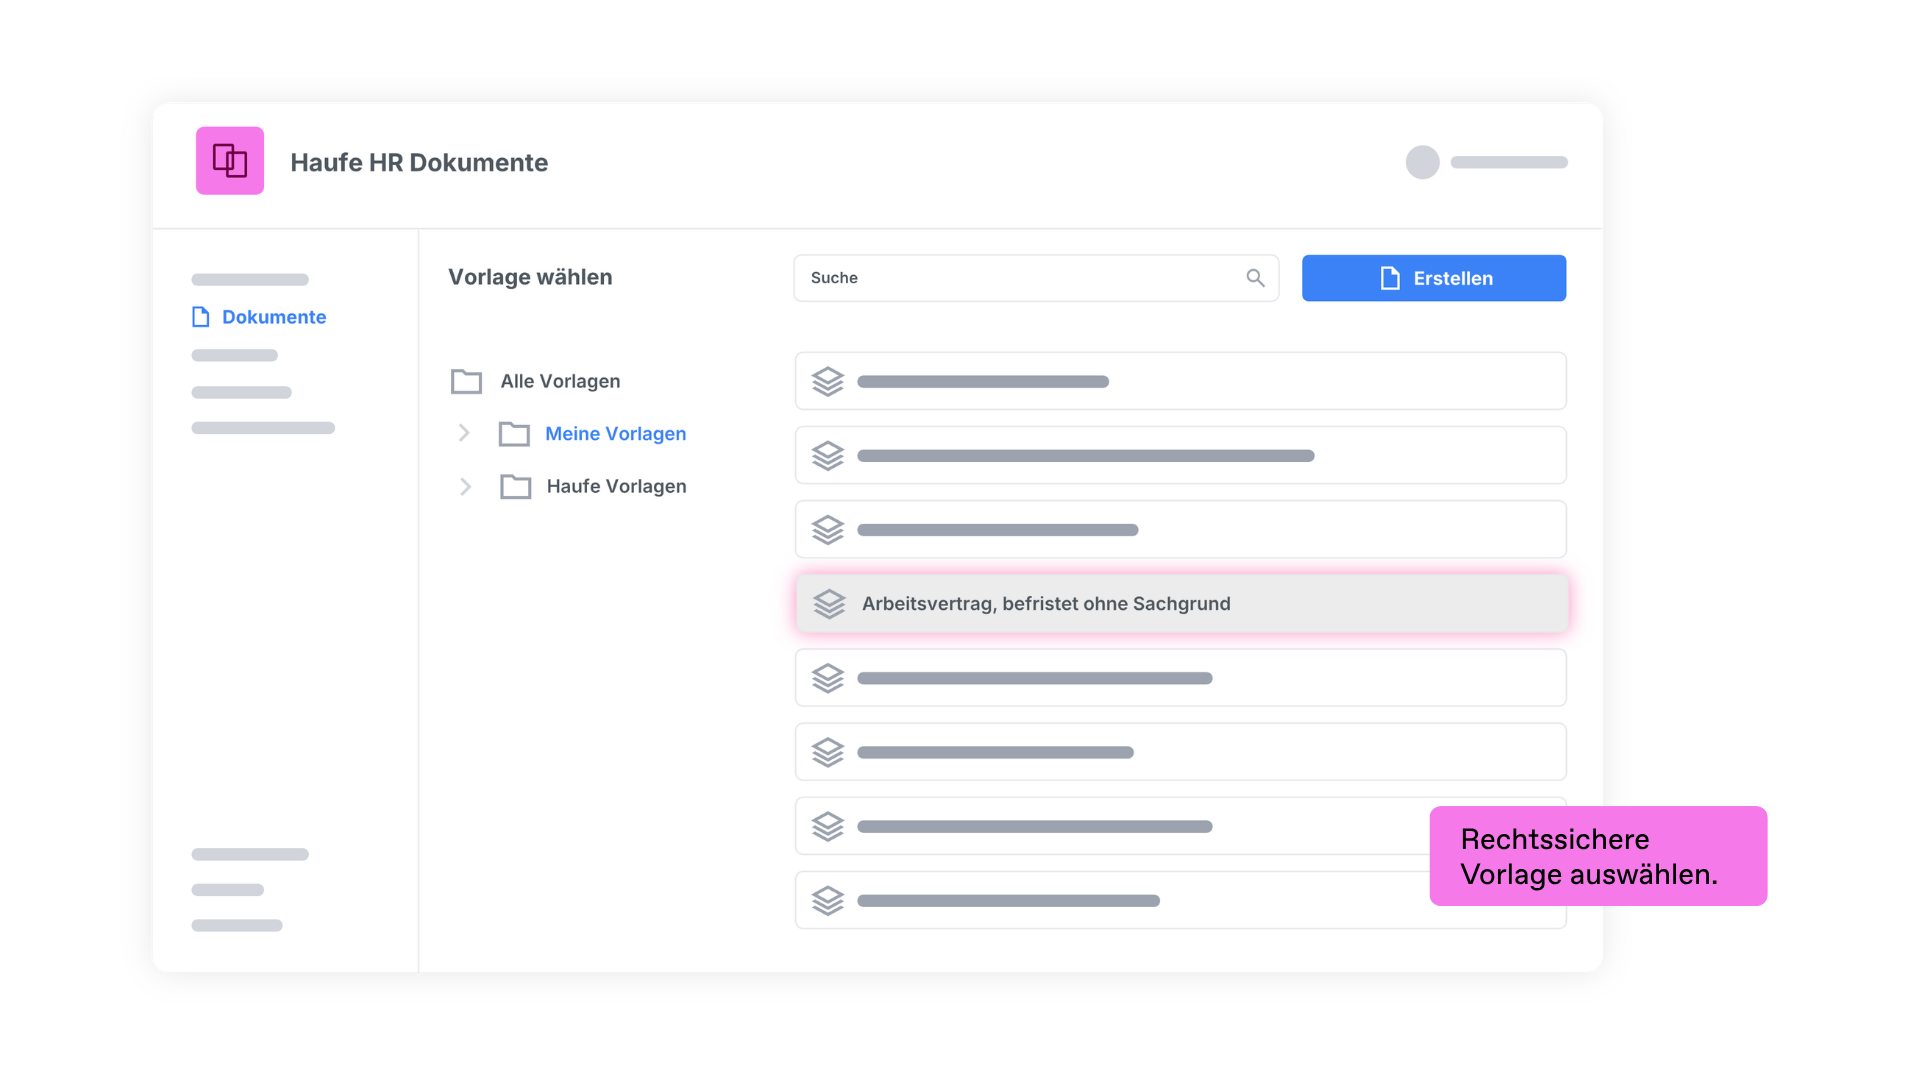Select Haufe Vorlagen folder label
Screen dimensions: 1920x1080
tap(616, 486)
